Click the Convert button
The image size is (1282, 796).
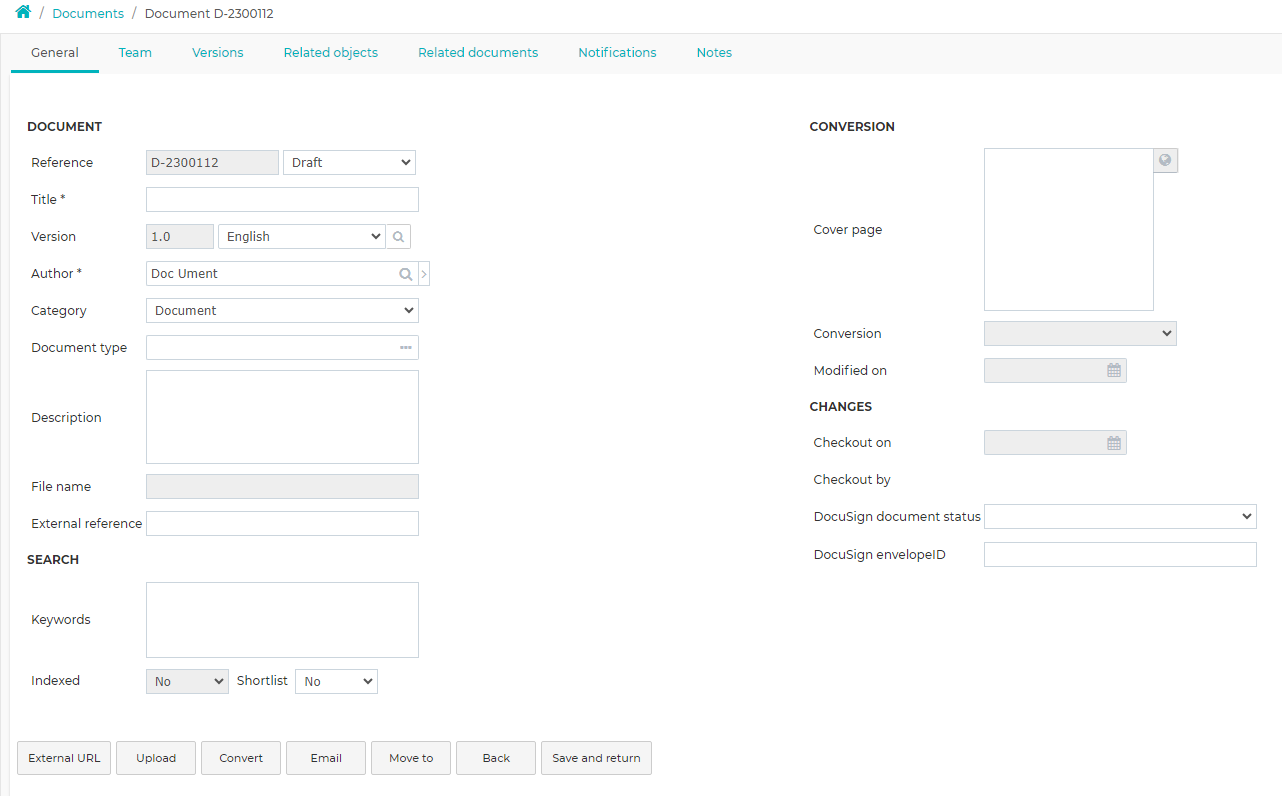[241, 758]
